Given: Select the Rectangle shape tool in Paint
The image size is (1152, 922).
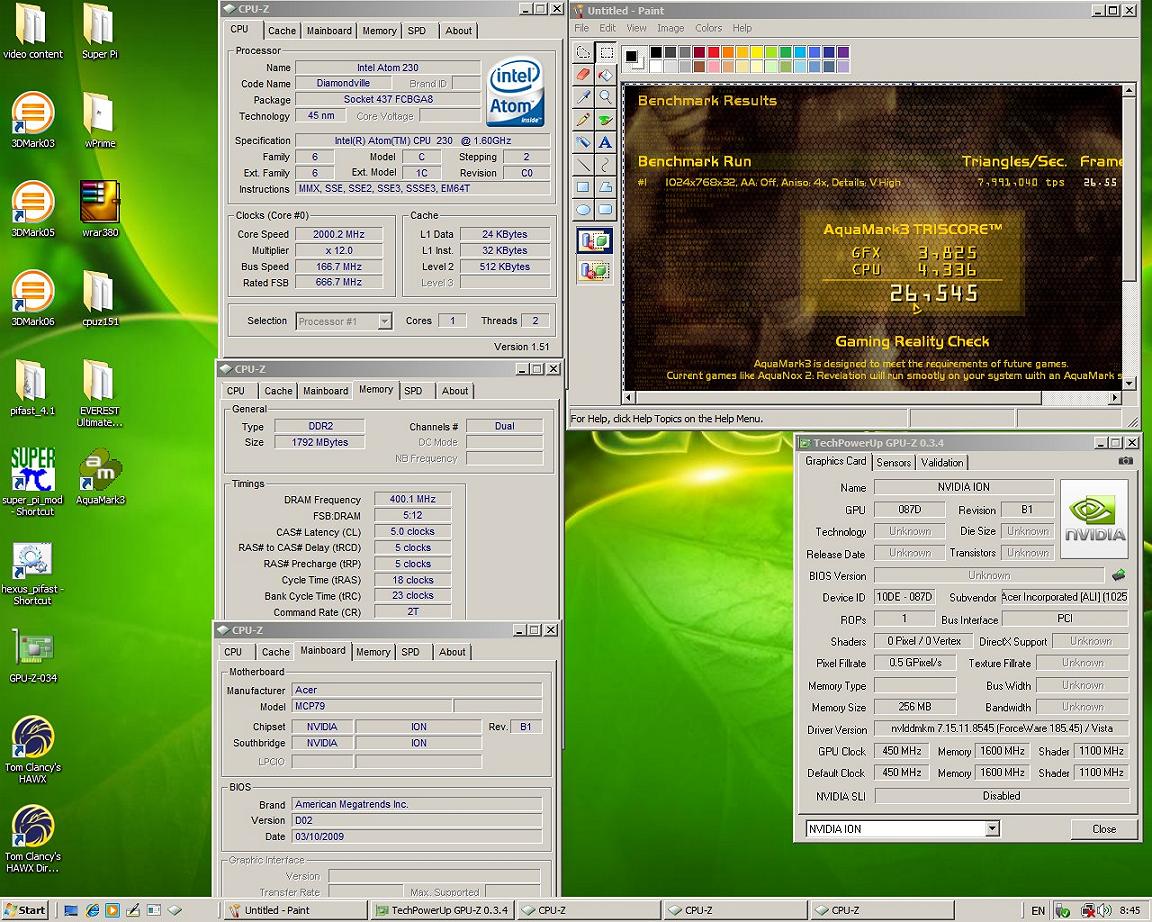Looking at the screenshot, I should [x=583, y=187].
